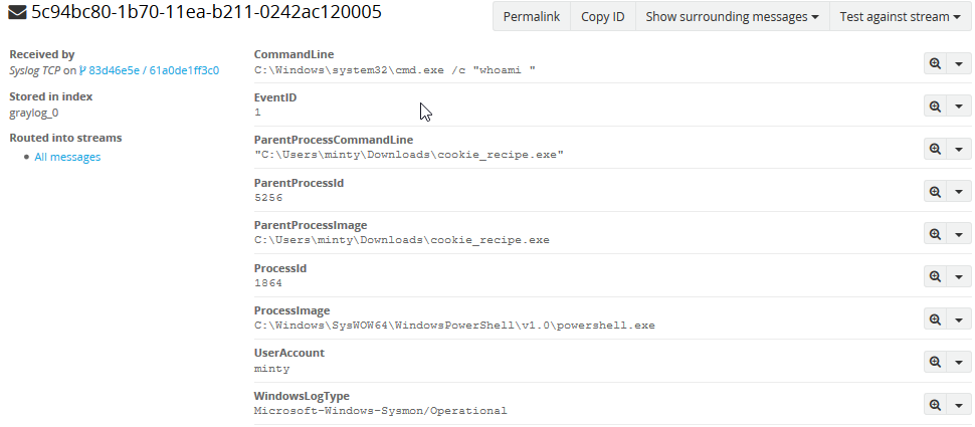Image resolution: width=975 pixels, height=427 pixels.
Task: Click magnifier icon for ParentProcessCommandLine field
Action: (x=935, y=148)
